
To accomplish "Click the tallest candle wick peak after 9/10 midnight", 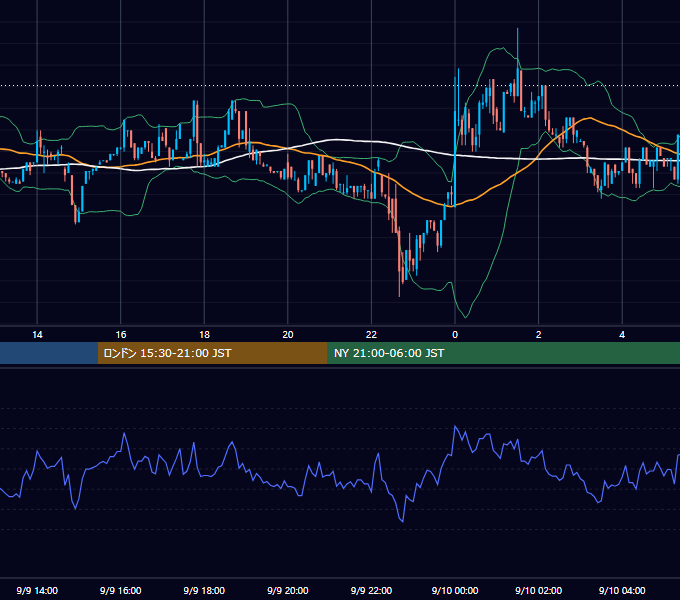I will tap(517, 29).
